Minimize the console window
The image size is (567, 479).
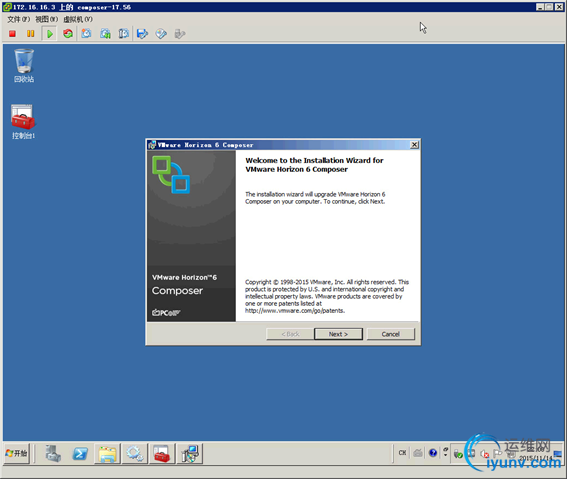[x=540, y=7]
